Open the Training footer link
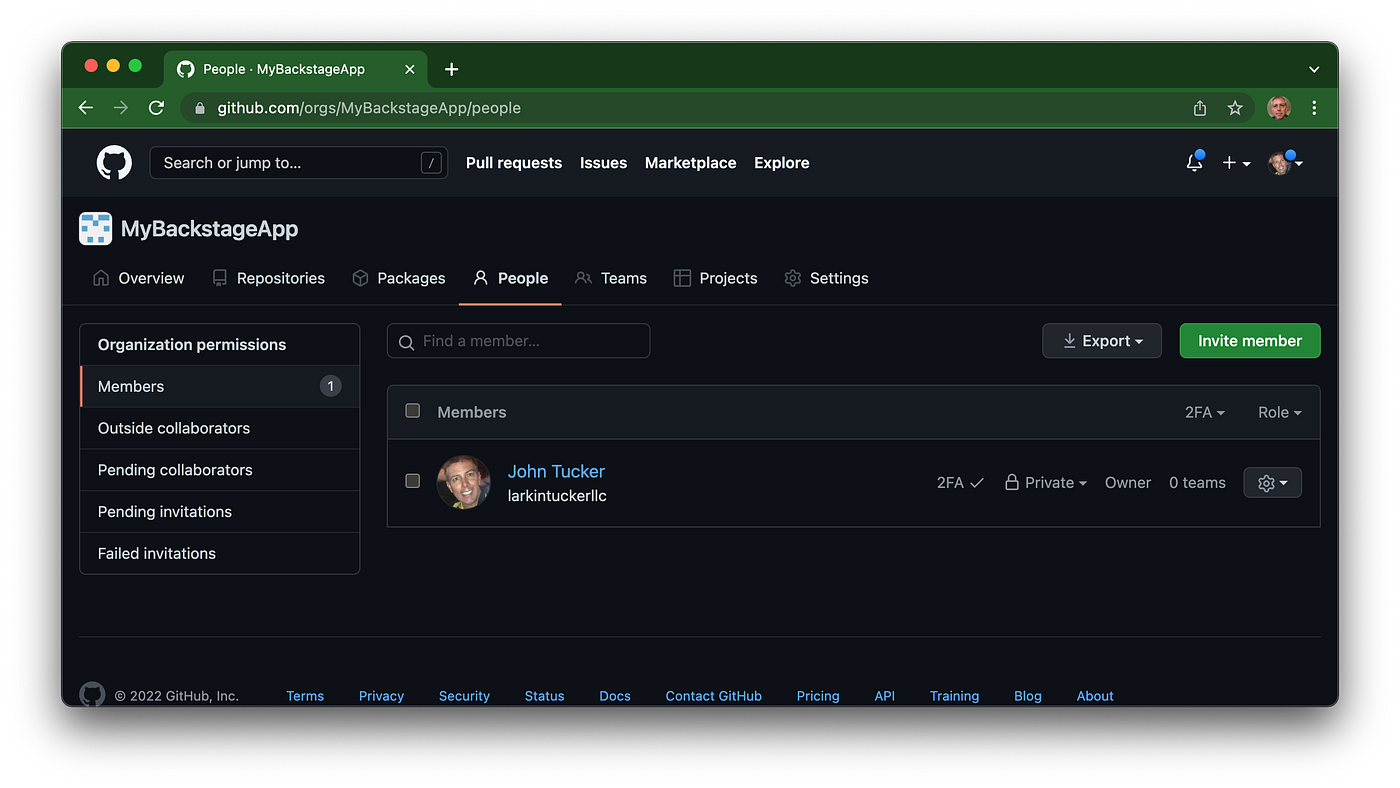 [954, 696]
